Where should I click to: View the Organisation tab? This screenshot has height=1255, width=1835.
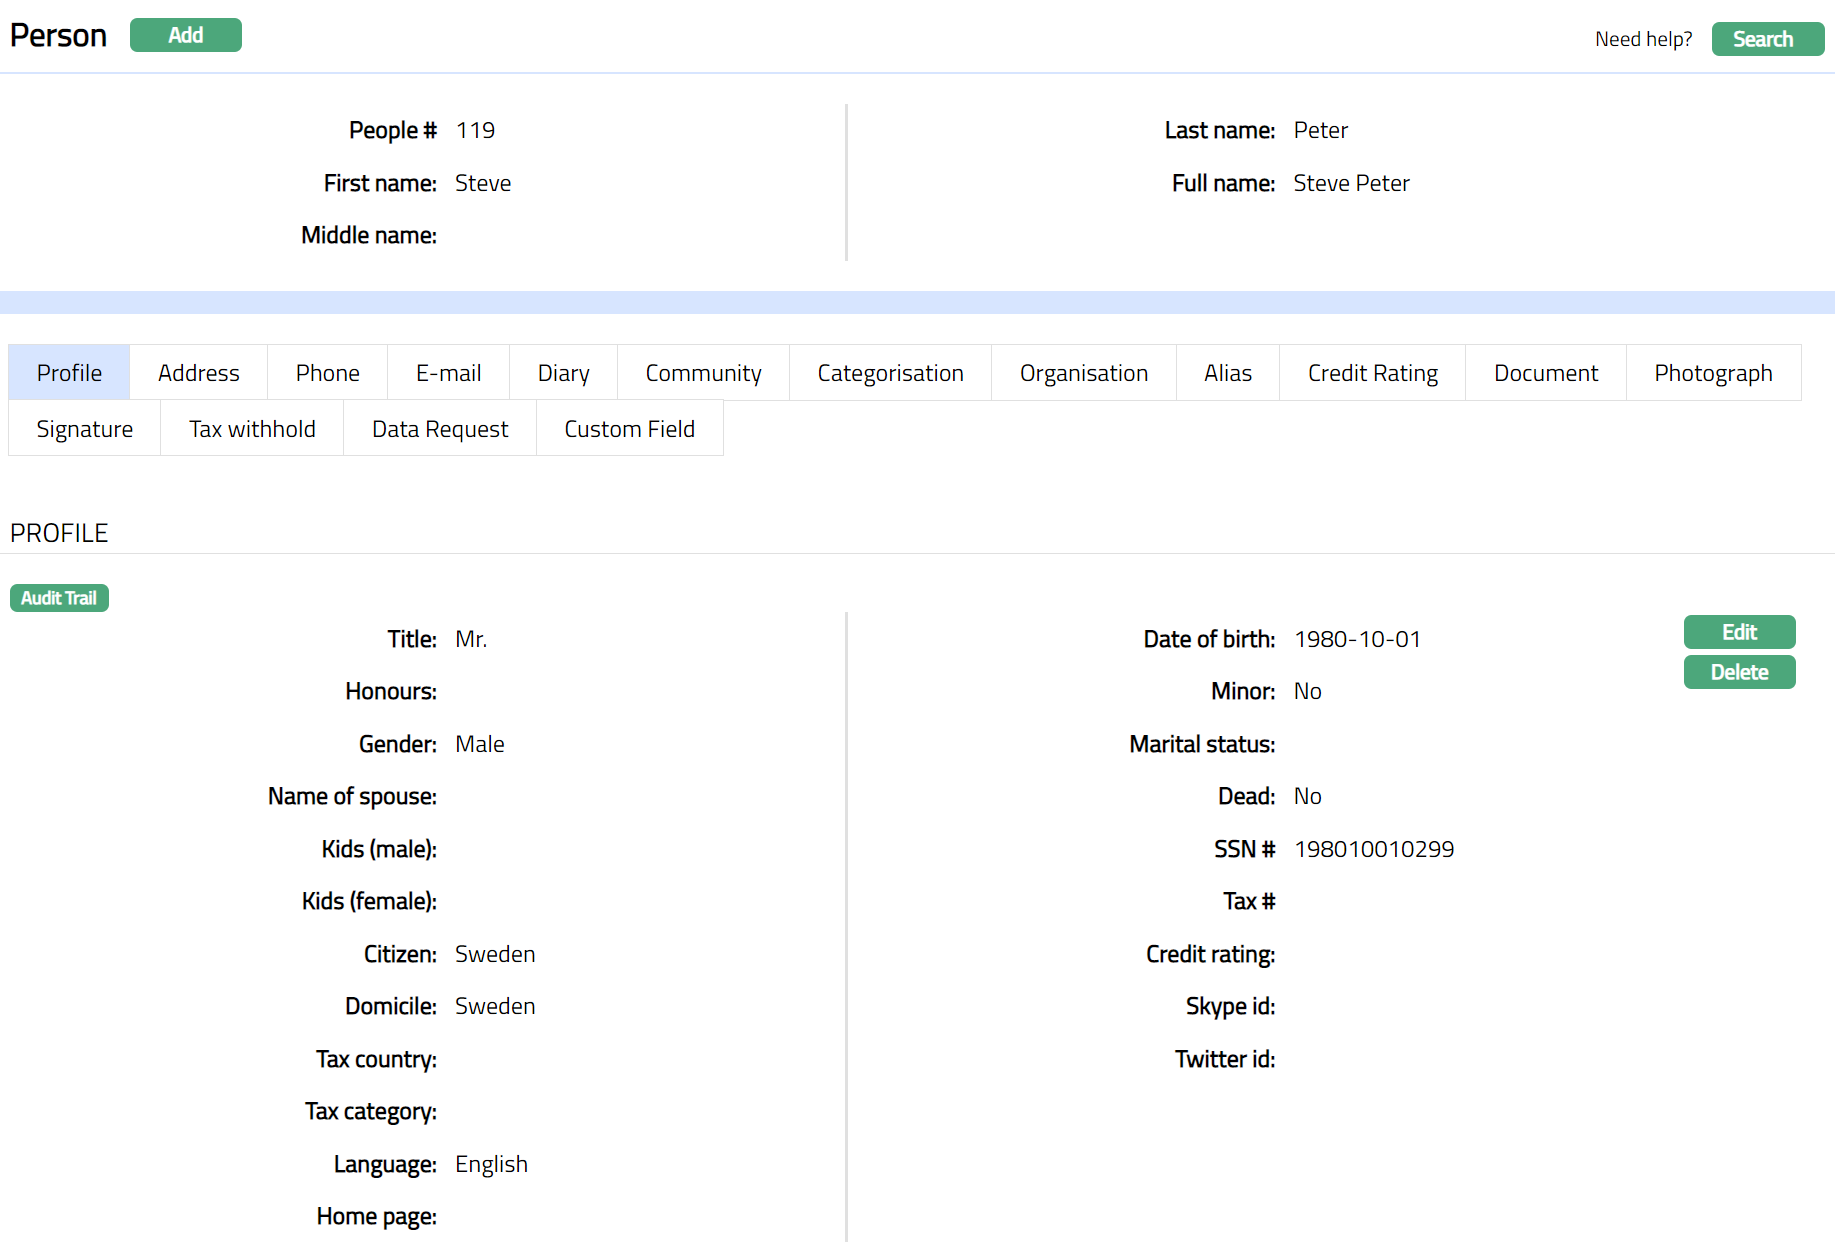click(1083, 373)
